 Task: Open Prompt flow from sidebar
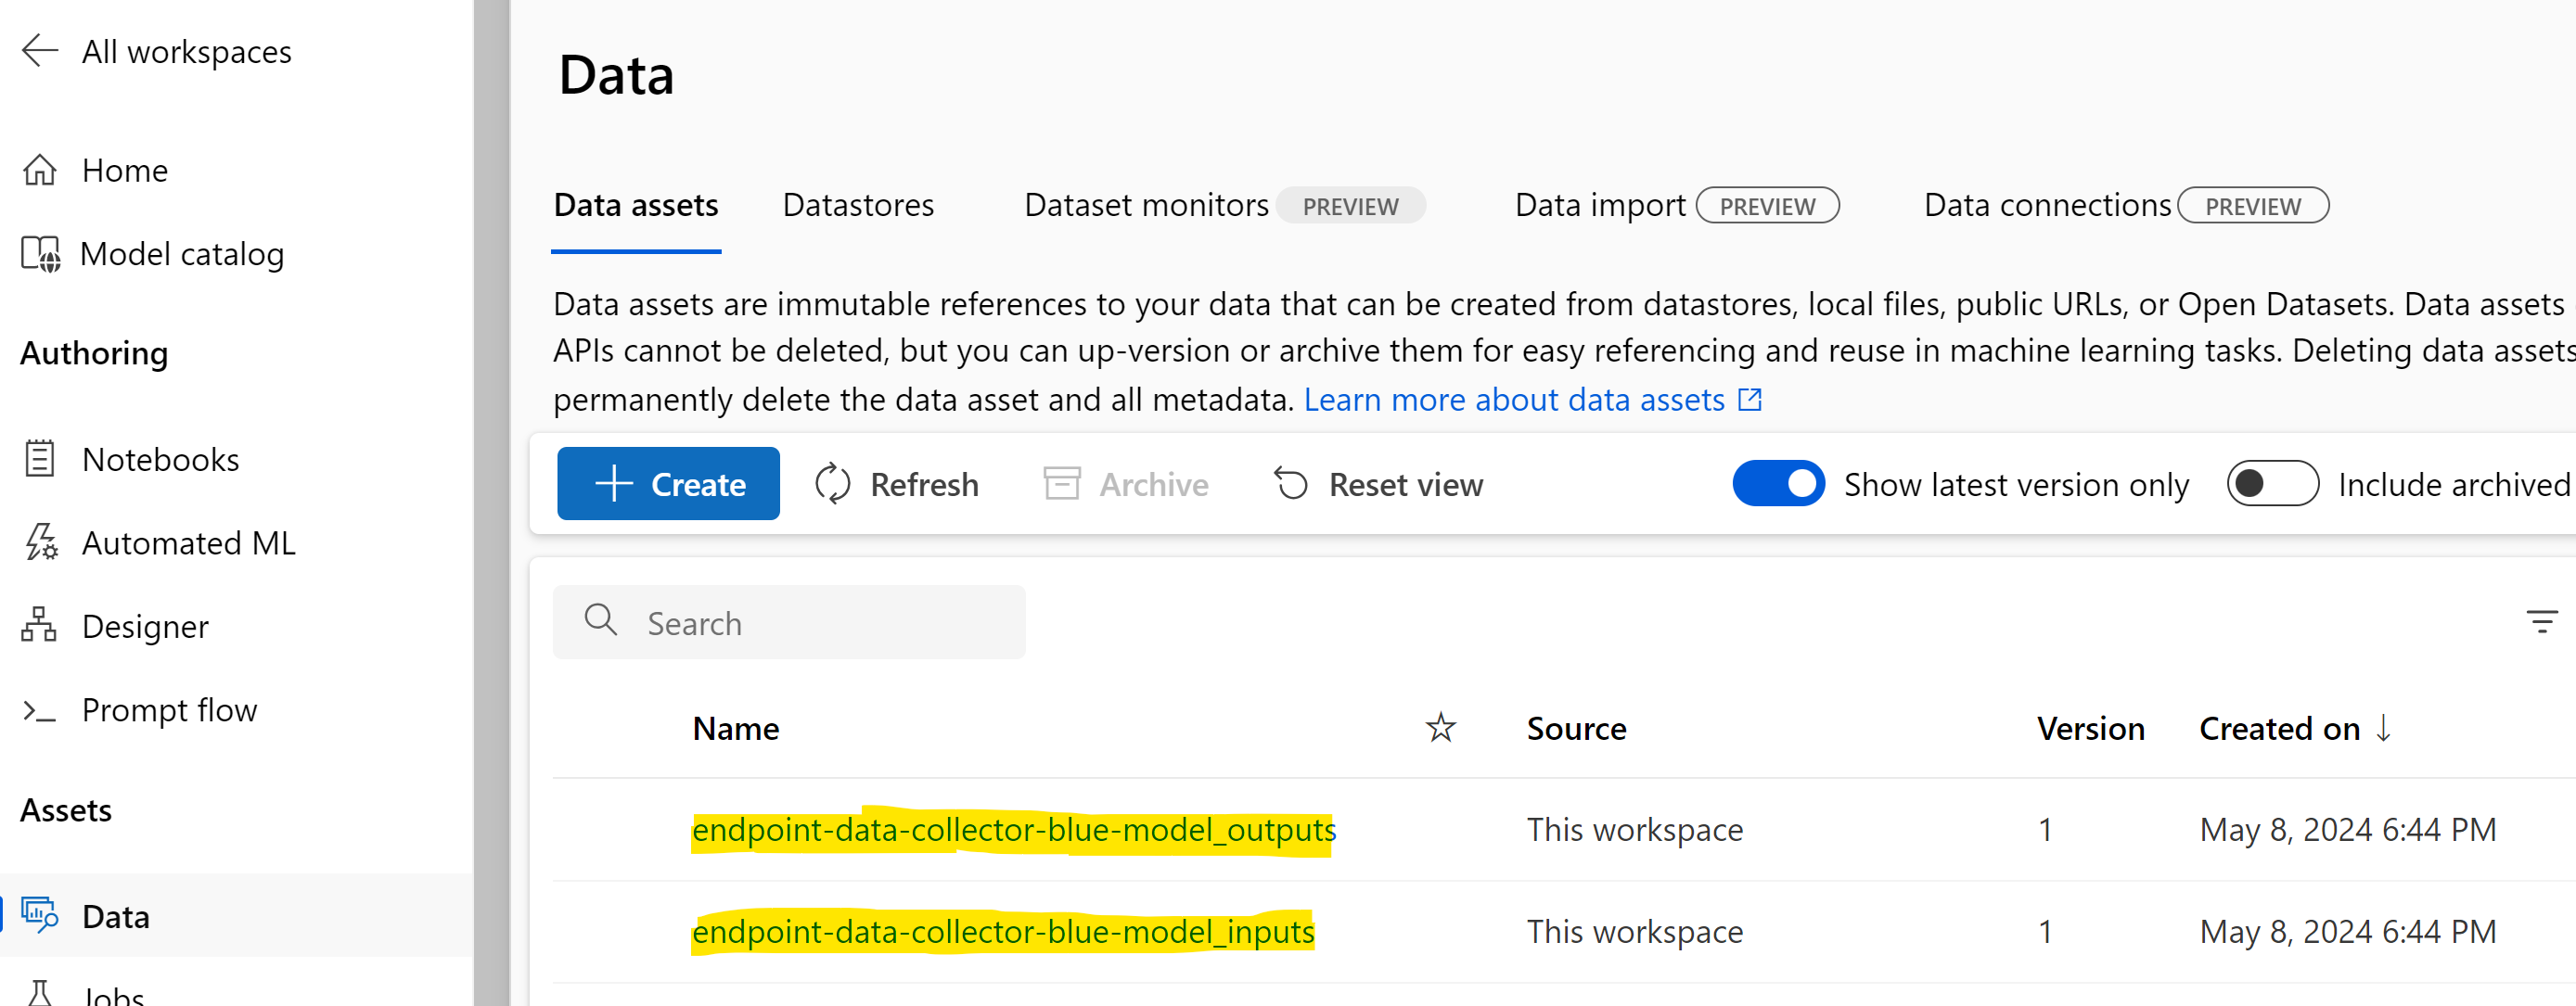coord(169,710)
